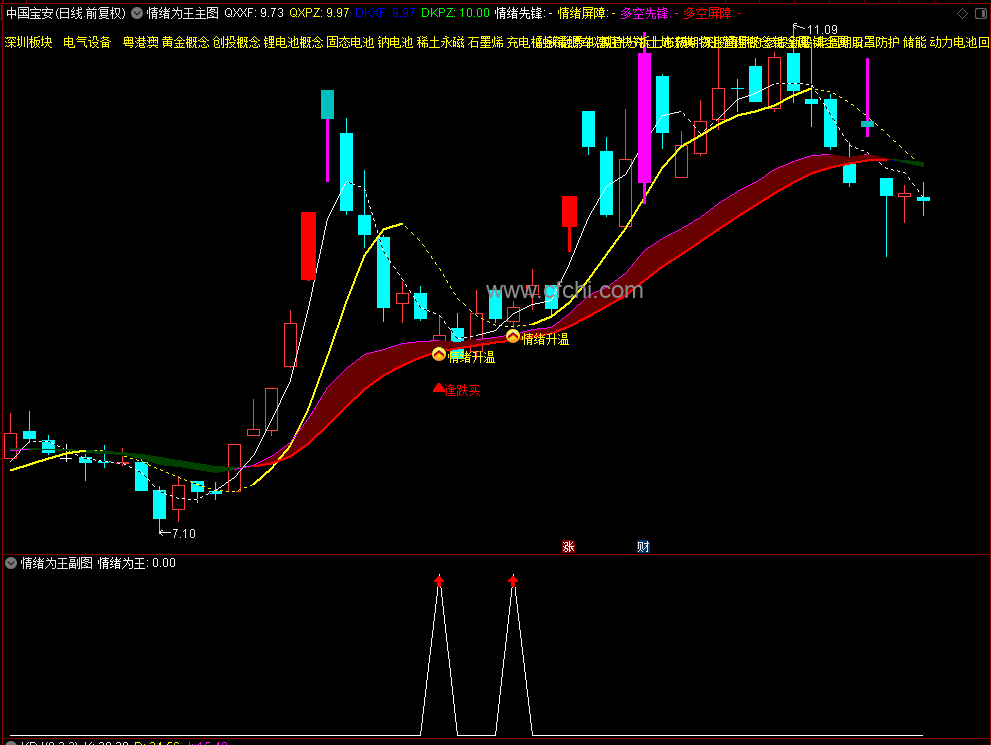Select the 锂电池概念 sector label
The image size is (991, 745).
(293, 42)
